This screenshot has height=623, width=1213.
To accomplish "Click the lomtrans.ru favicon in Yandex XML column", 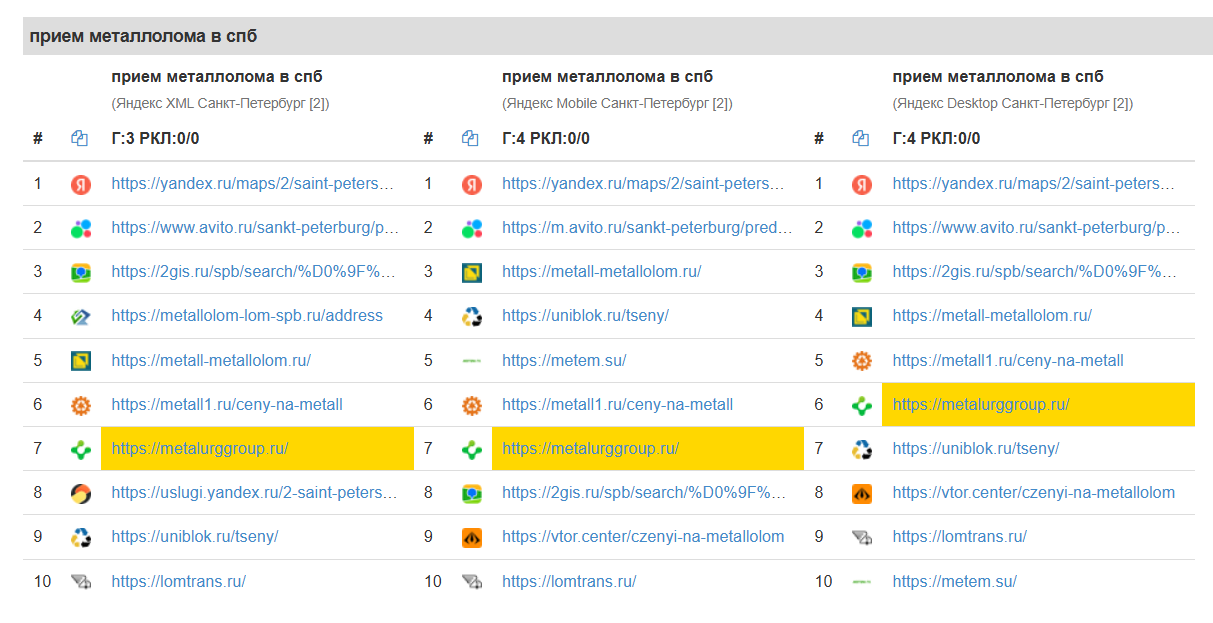I will 81,582.
